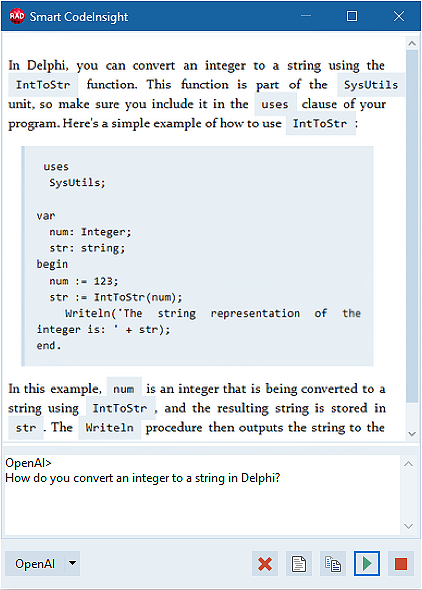Click the 'begin' keyword in code block
422x590 pixels.
pos(52,265)
